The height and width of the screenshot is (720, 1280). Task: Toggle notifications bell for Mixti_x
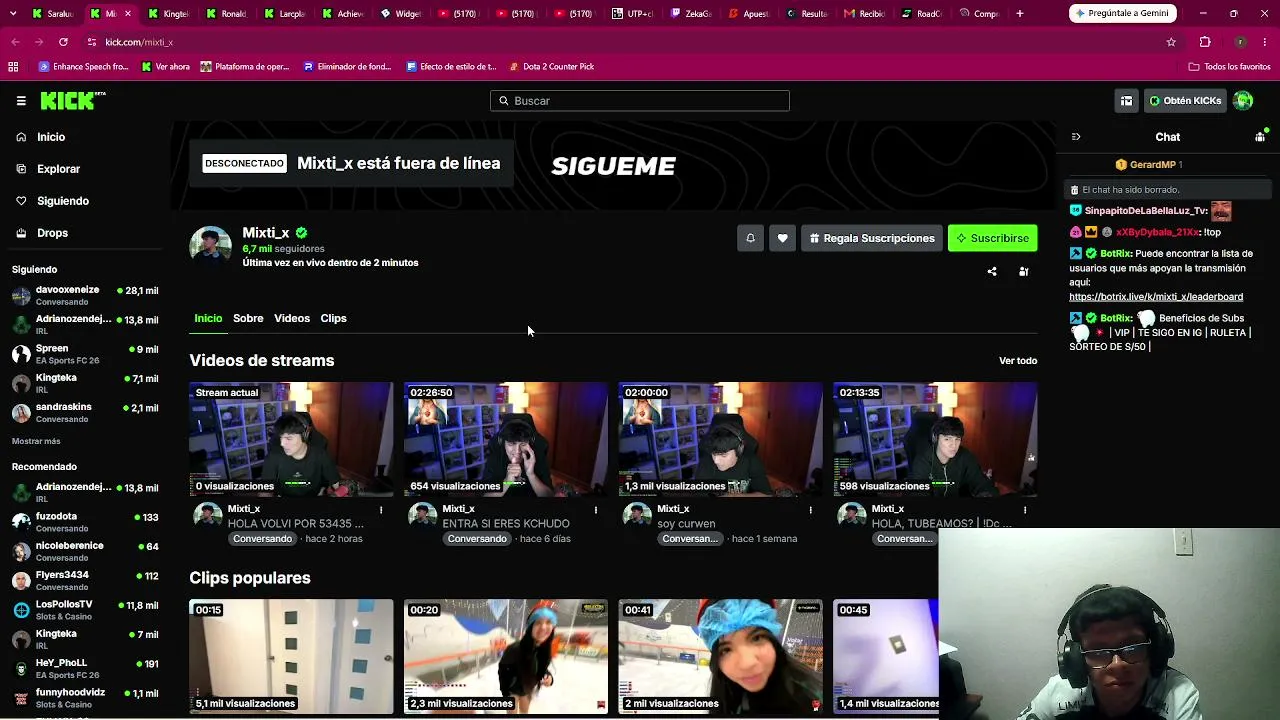pyautogui.click(x=750, y=238)
